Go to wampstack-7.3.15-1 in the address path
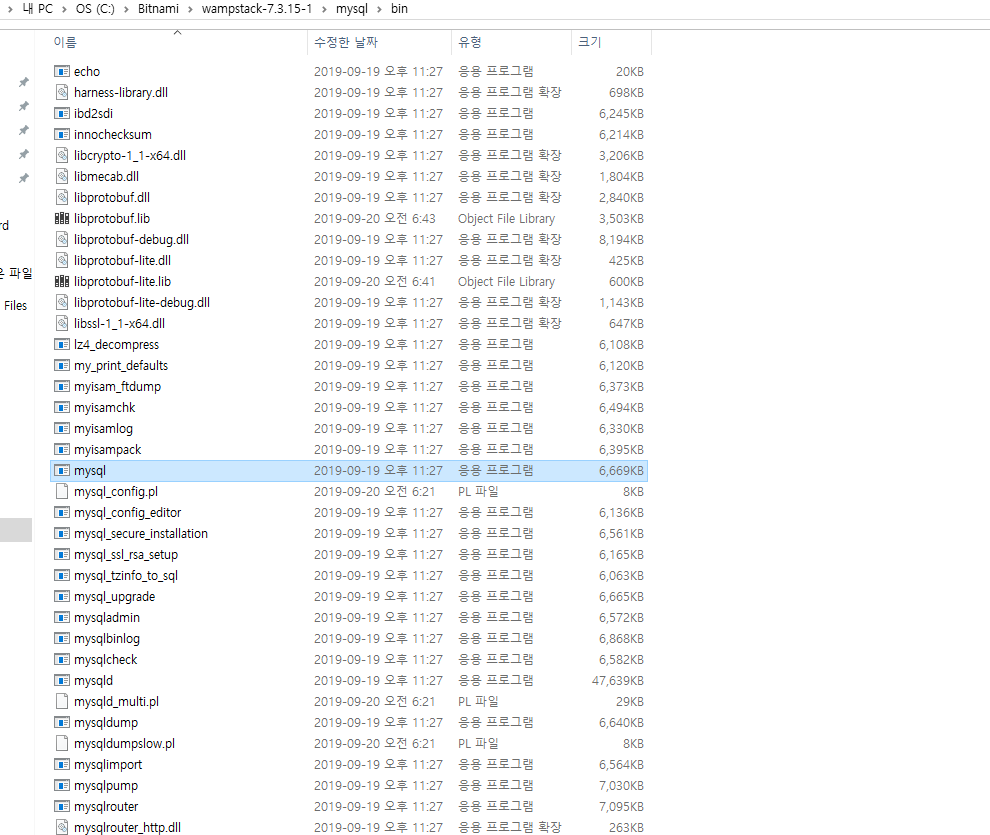The image size is (990, 835). point(257,9)
